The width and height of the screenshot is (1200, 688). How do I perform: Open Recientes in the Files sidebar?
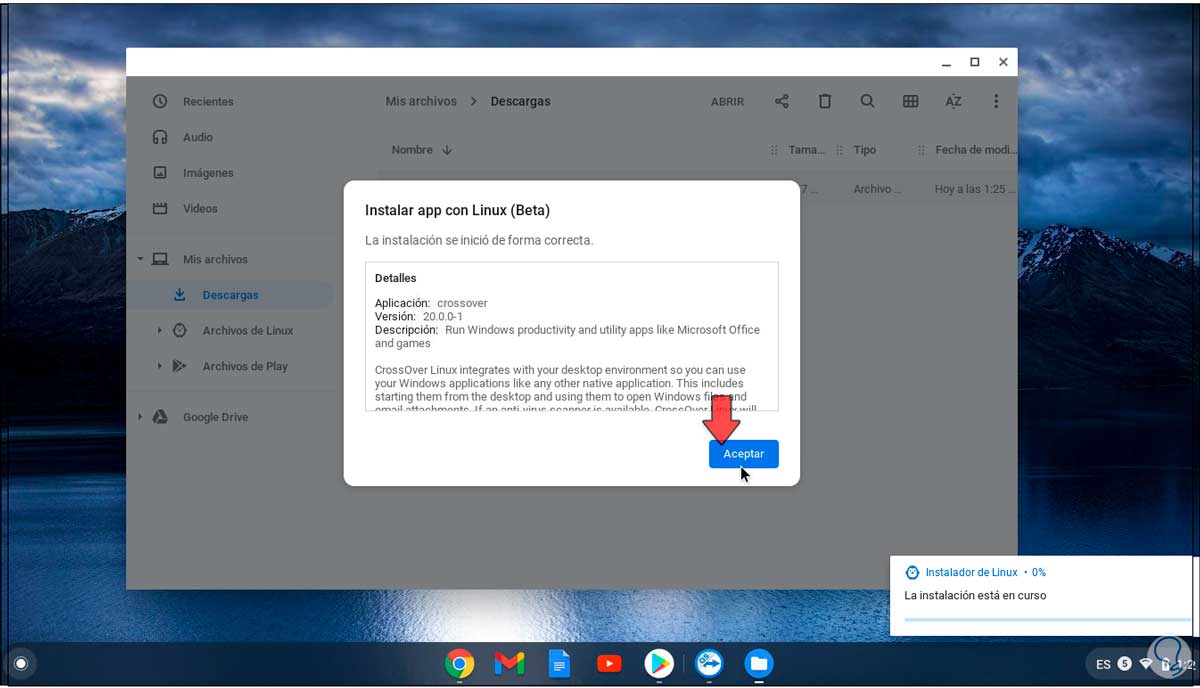(x=208, y=102)
